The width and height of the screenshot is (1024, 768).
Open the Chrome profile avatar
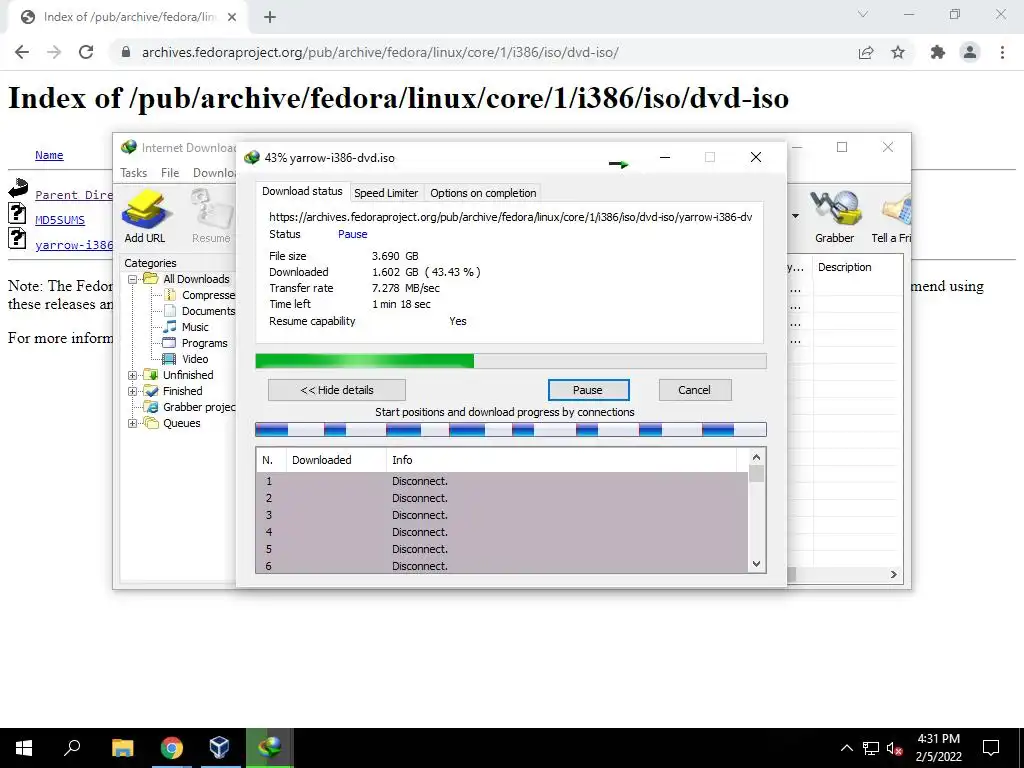click(970, 52)
